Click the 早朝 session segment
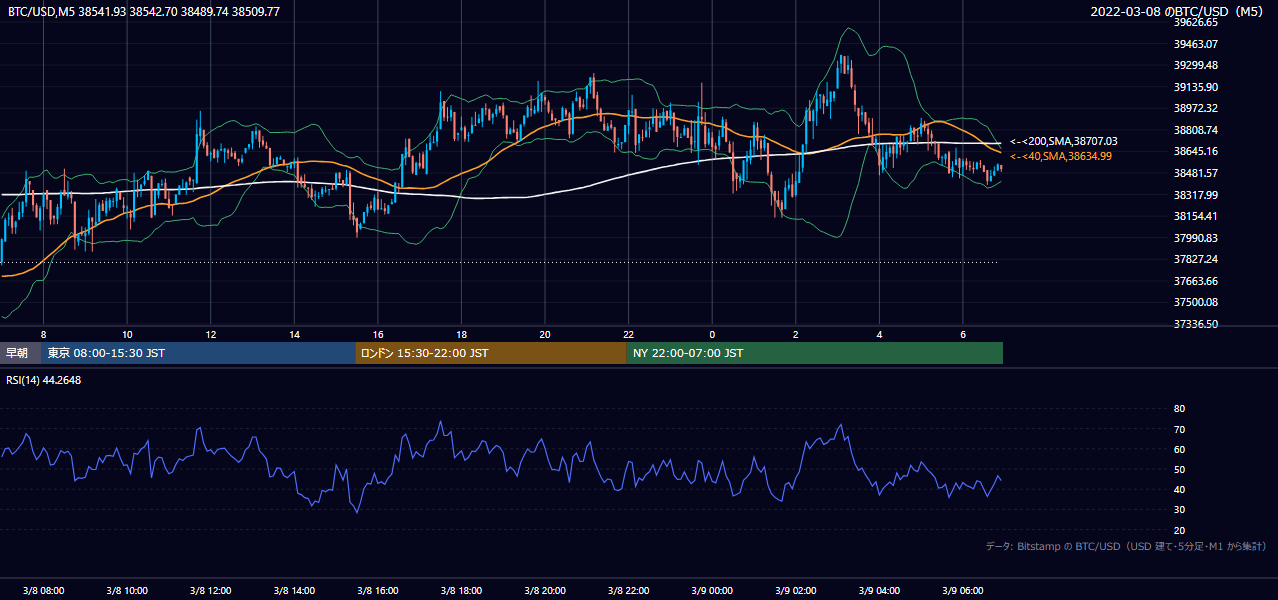Screen dimensions: 1278x600 [x=20, y=353]
